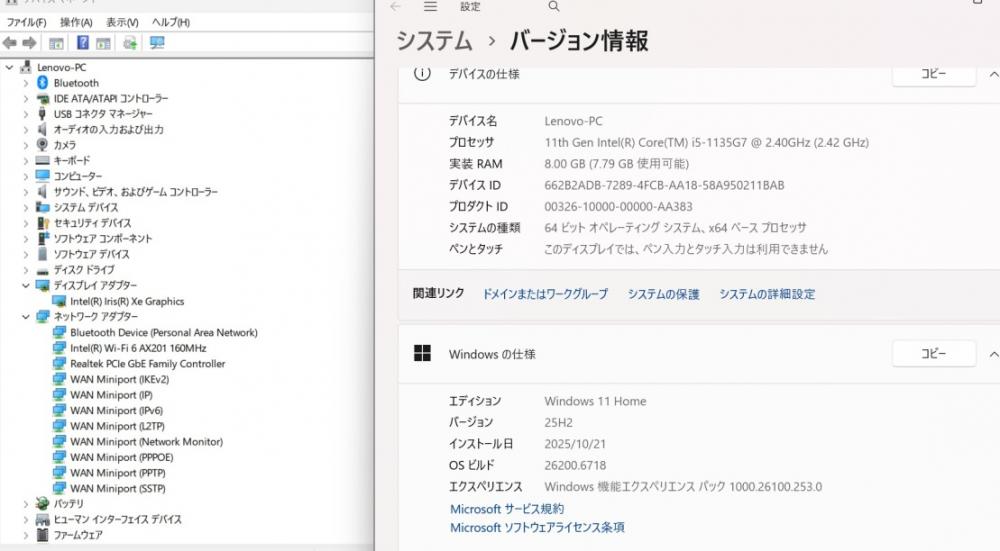Click product ID 00326-10000-00000-AA383
This screenshot has height=551, width=1000.
click(x=618, y=207)
